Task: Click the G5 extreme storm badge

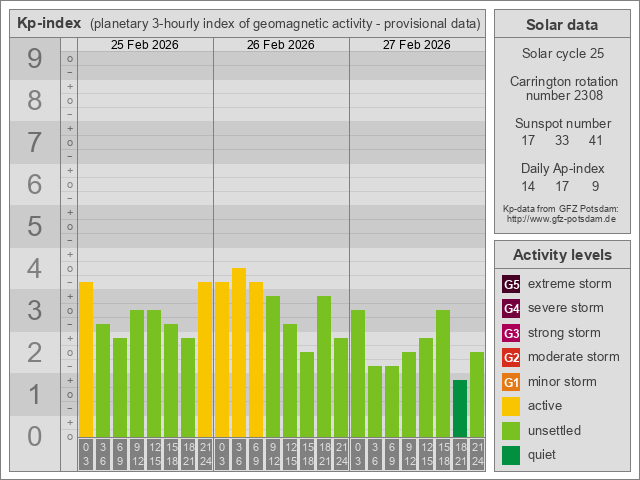Action: [x=511, y=284]
